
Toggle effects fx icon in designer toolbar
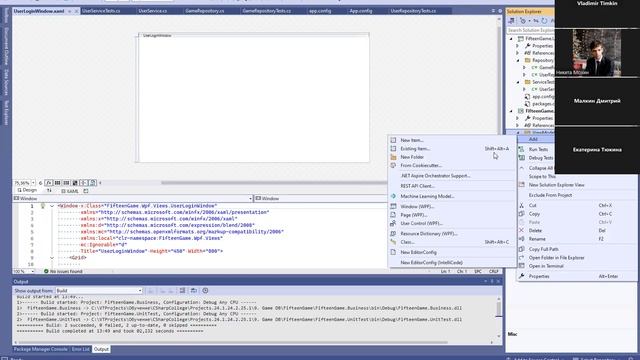click(x=49, y=183)
